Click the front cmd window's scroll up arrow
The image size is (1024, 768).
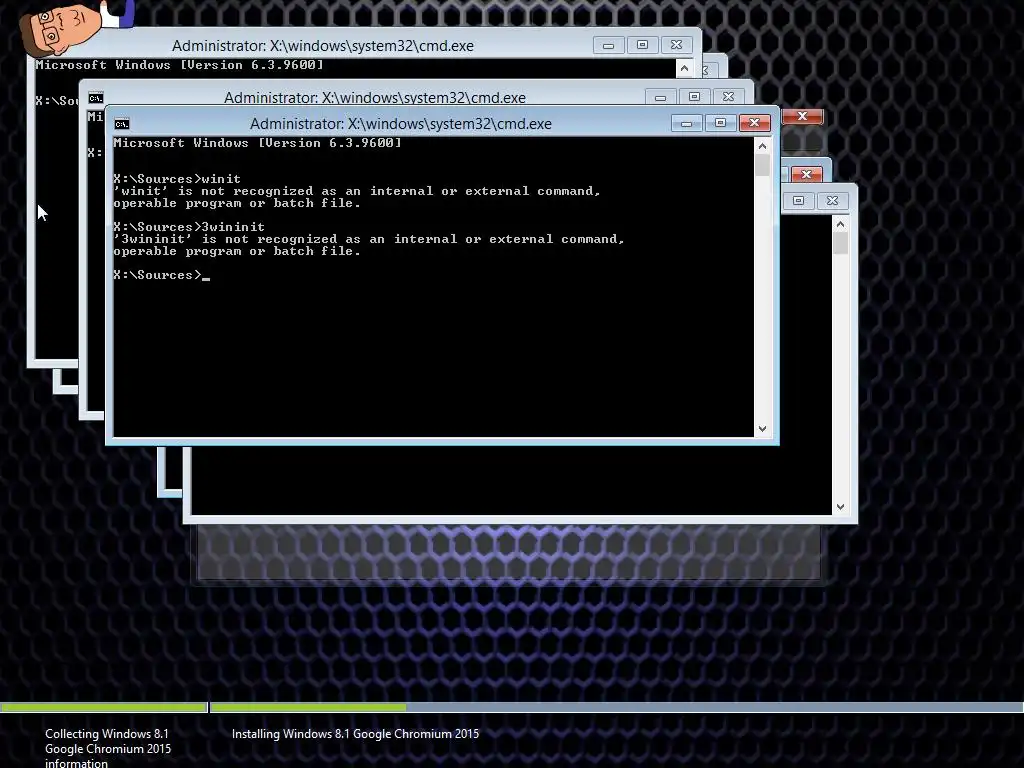coord(762,146)
